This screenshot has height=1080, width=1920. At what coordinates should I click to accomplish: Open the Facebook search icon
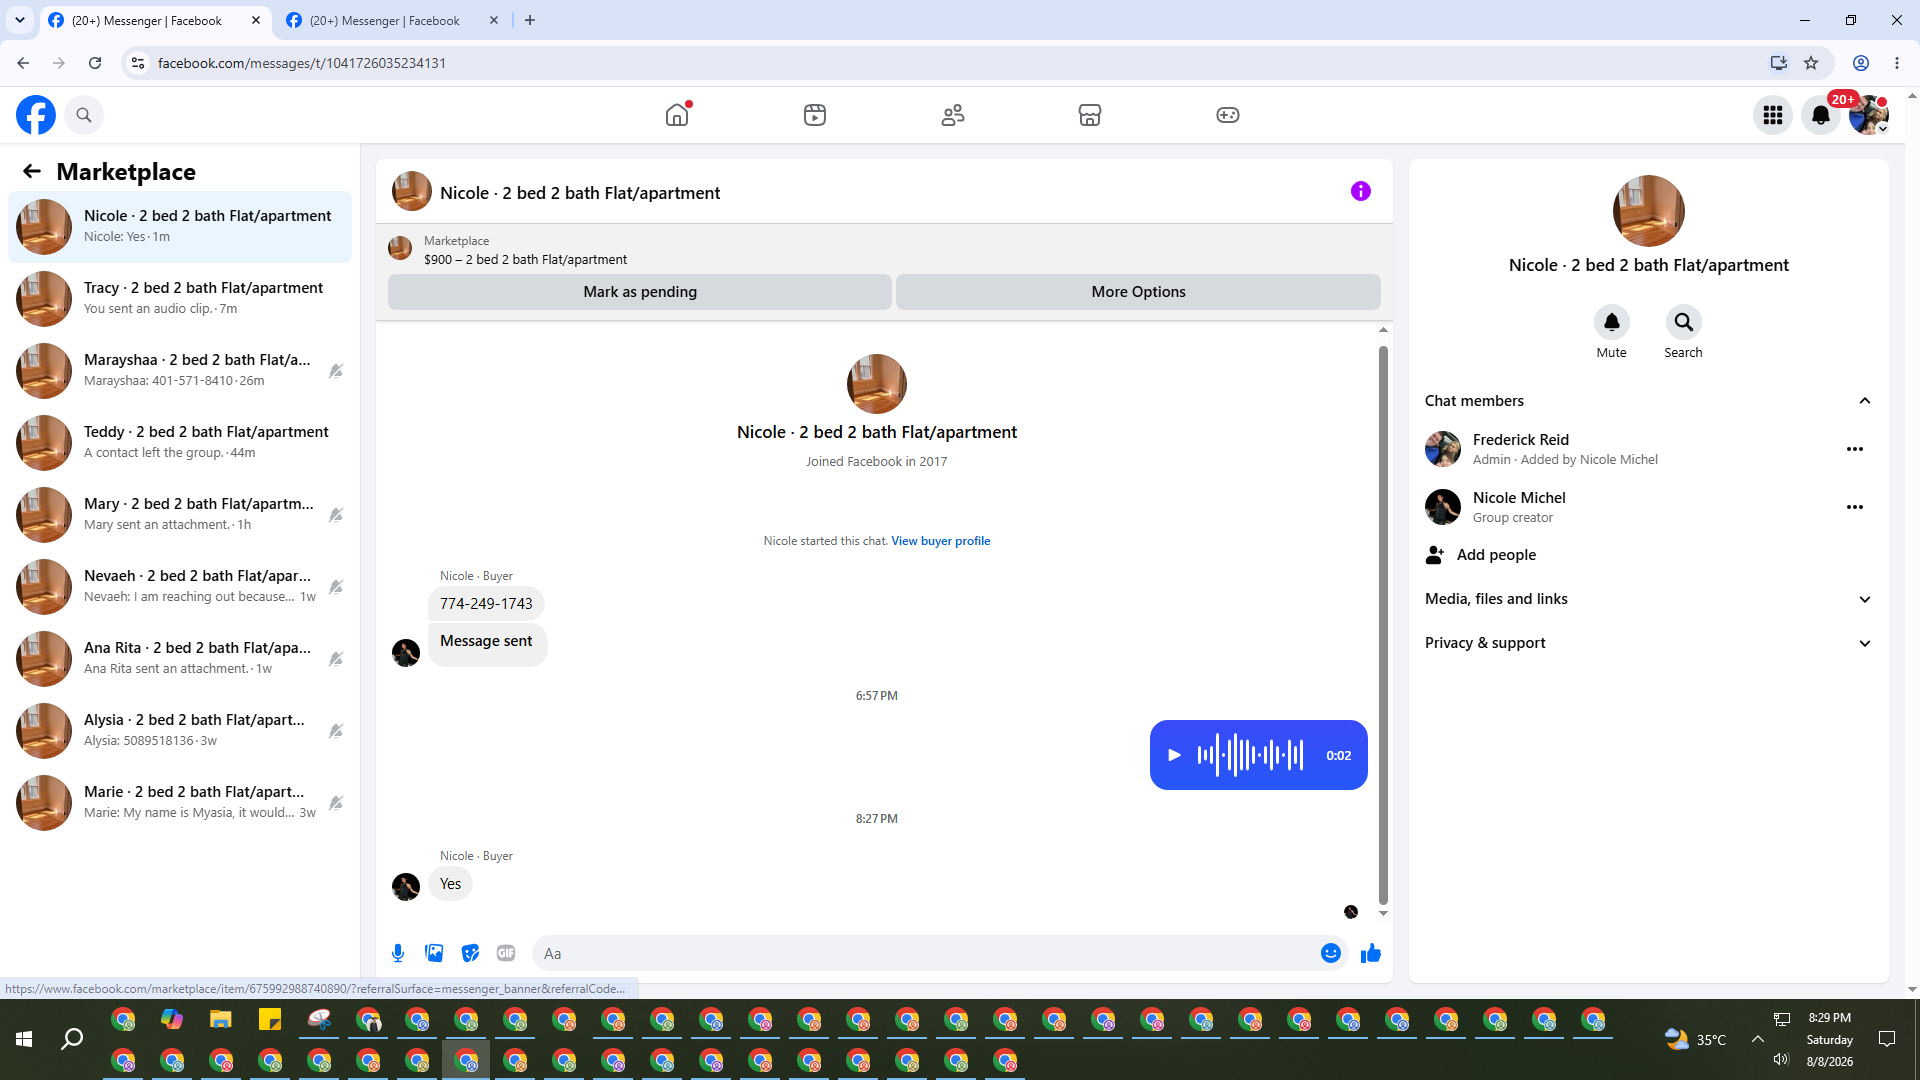tap(84, 115)
